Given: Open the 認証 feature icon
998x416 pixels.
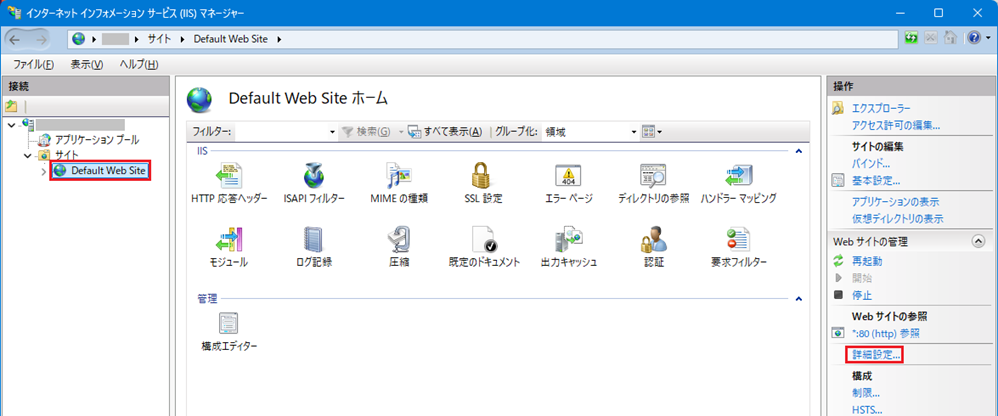Looking at the screenshot, I should point(654,241).
